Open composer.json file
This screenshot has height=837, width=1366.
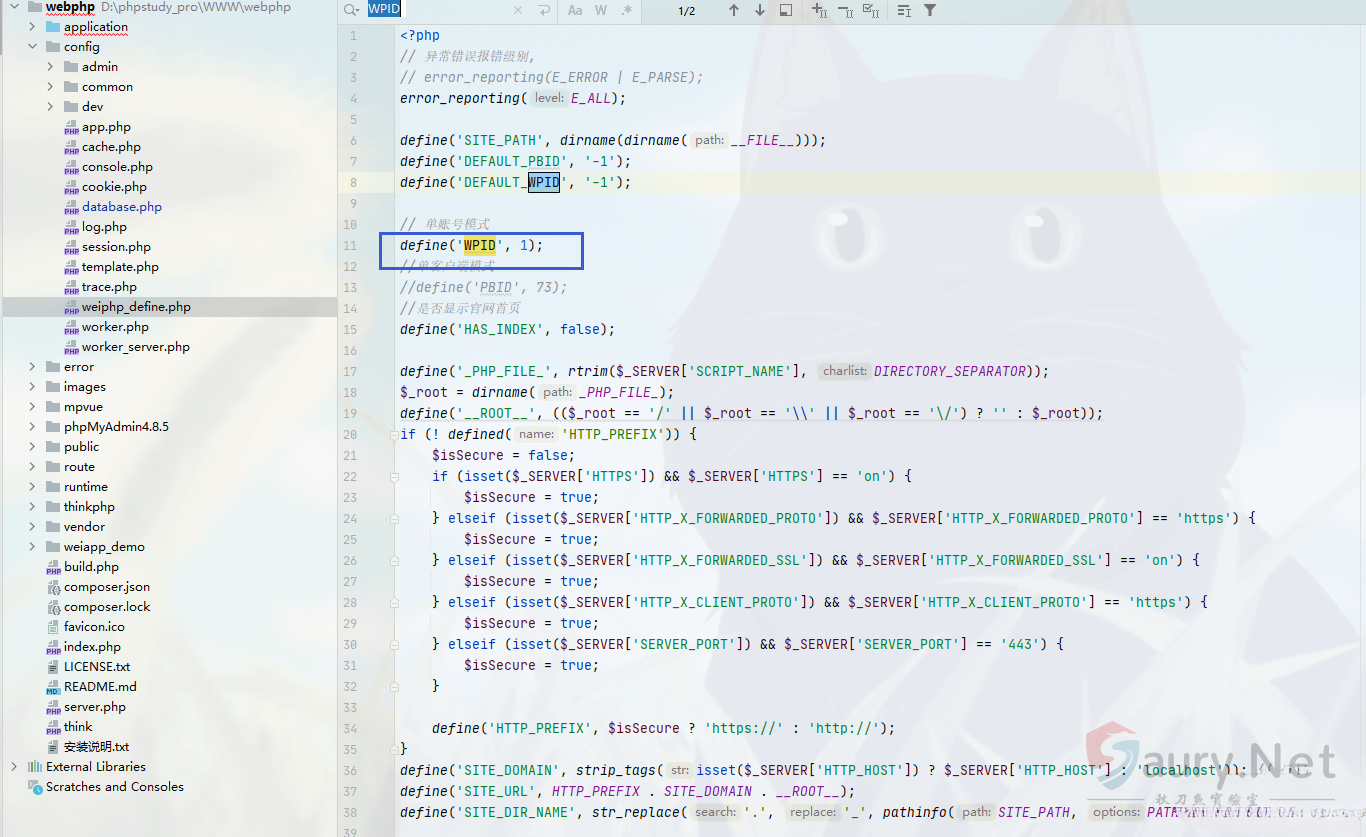tap(106, 587)
